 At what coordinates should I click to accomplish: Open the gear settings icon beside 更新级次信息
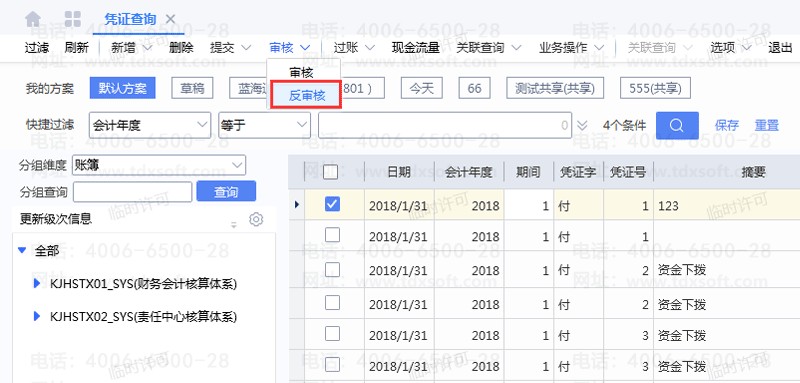[256, 219]
